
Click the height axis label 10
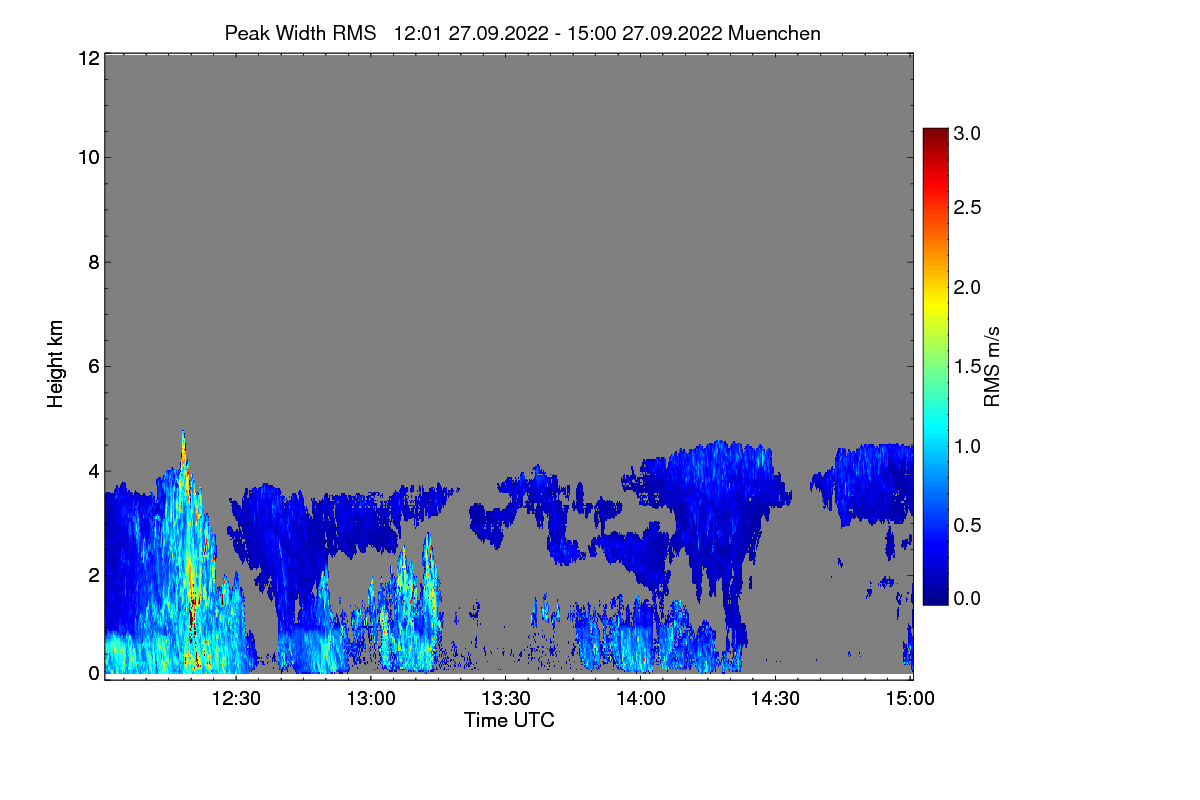(x=87, y=157)
